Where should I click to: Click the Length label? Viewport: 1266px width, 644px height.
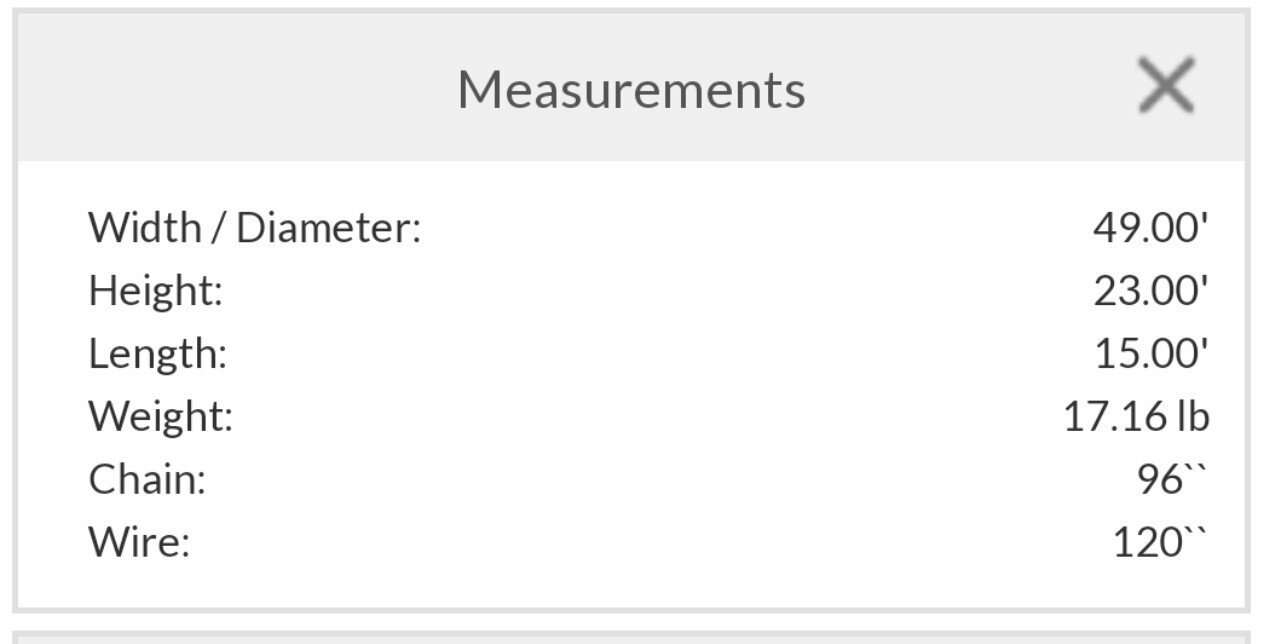[157, 353]
